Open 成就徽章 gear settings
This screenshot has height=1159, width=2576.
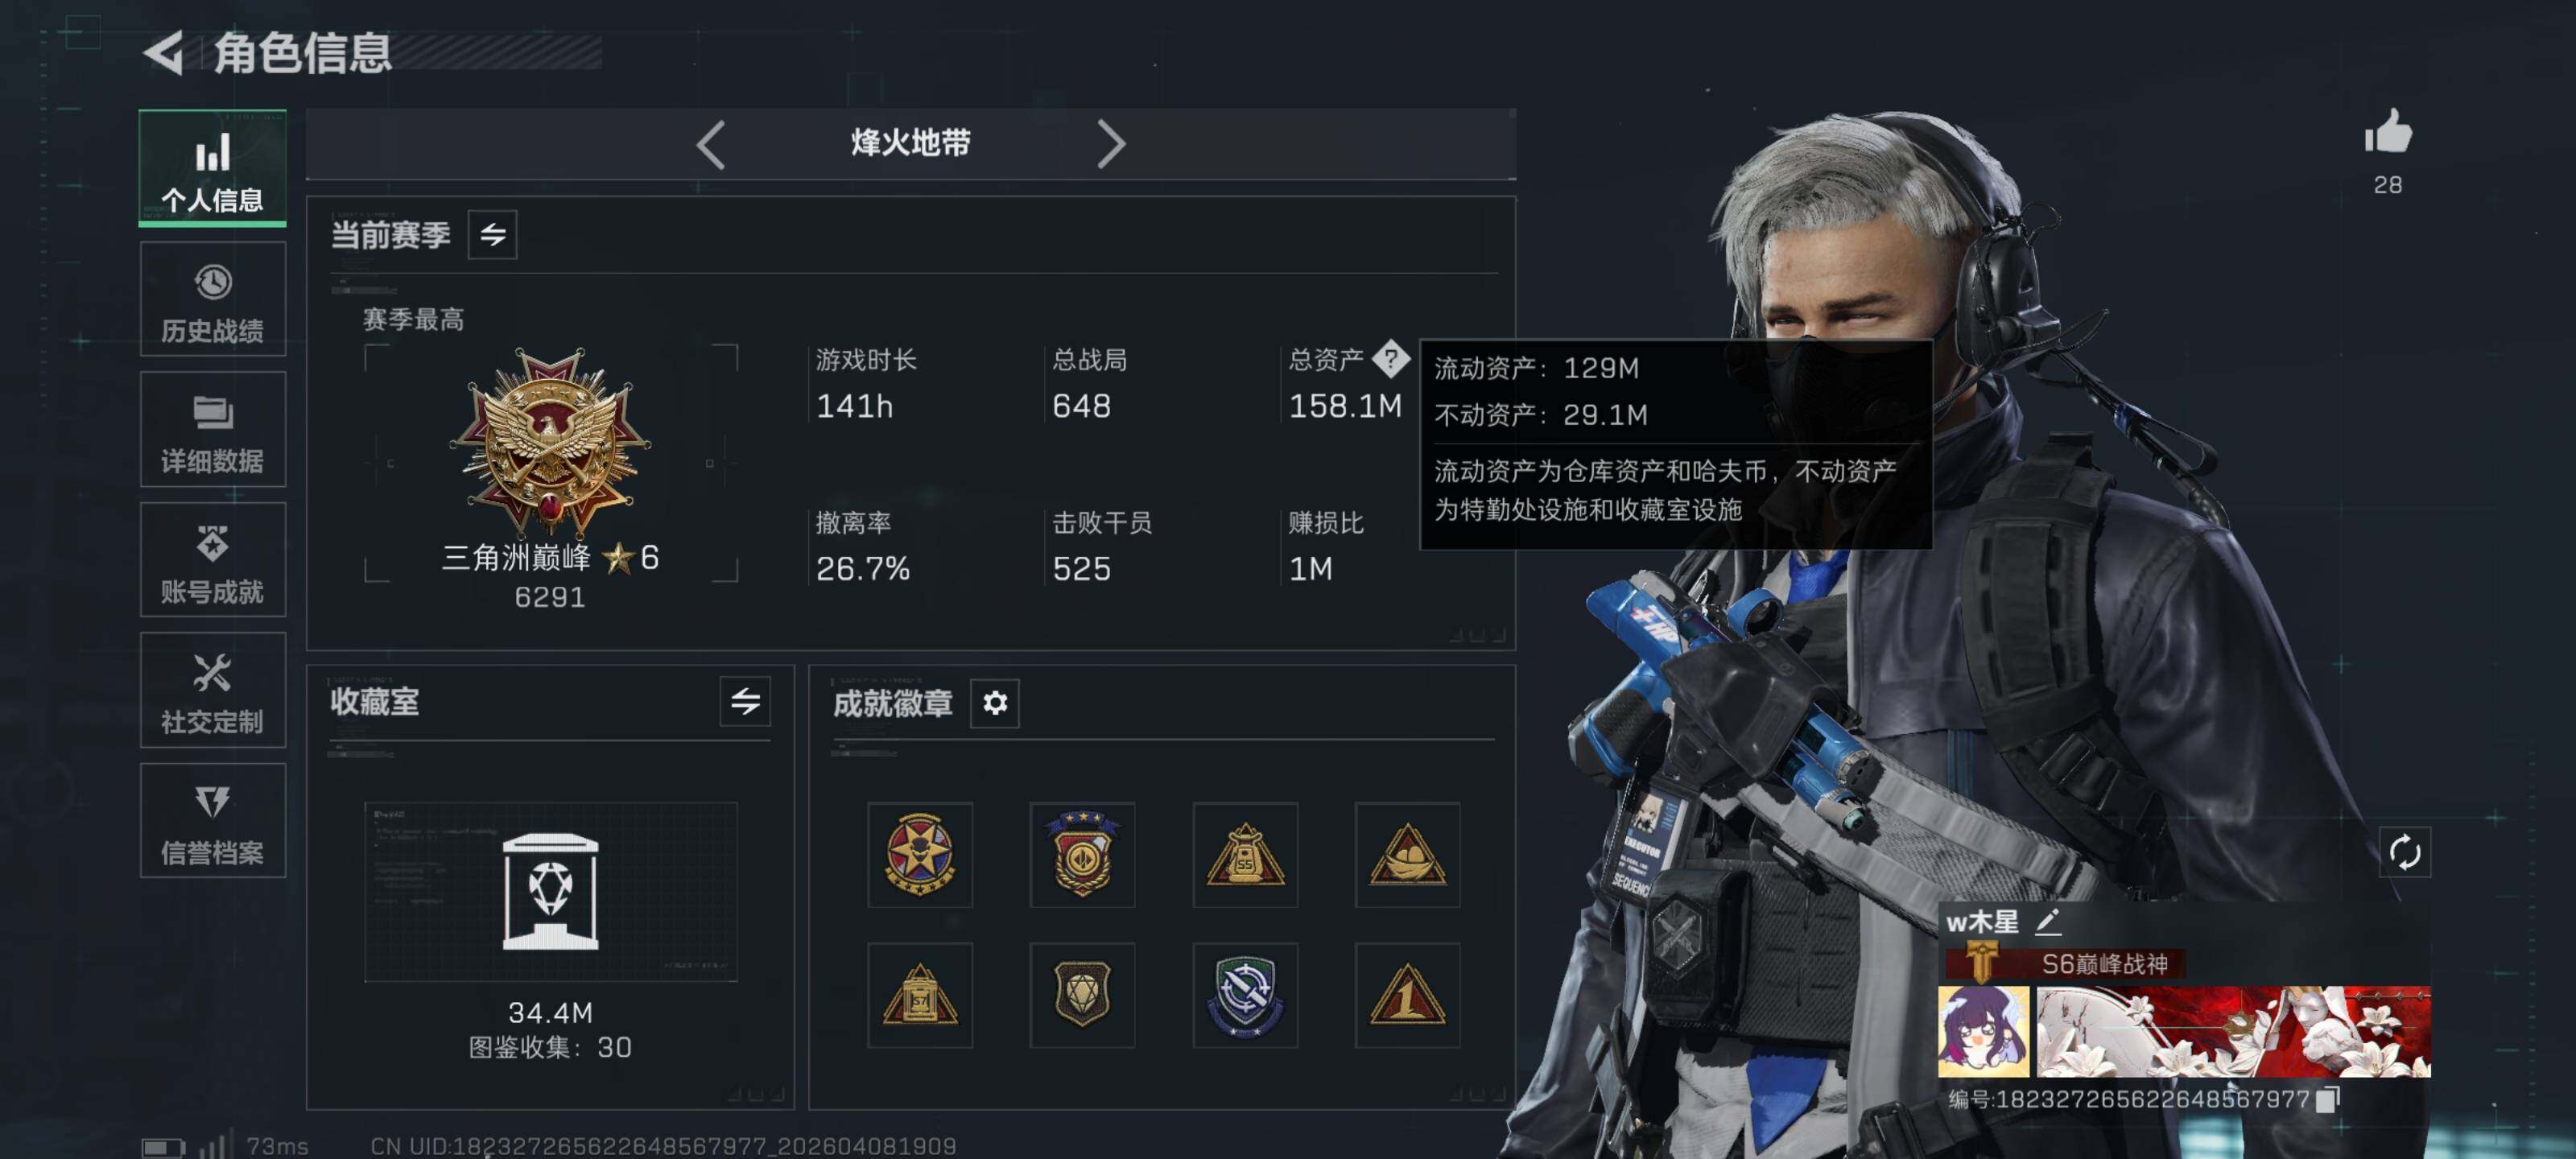pos(994,703)
